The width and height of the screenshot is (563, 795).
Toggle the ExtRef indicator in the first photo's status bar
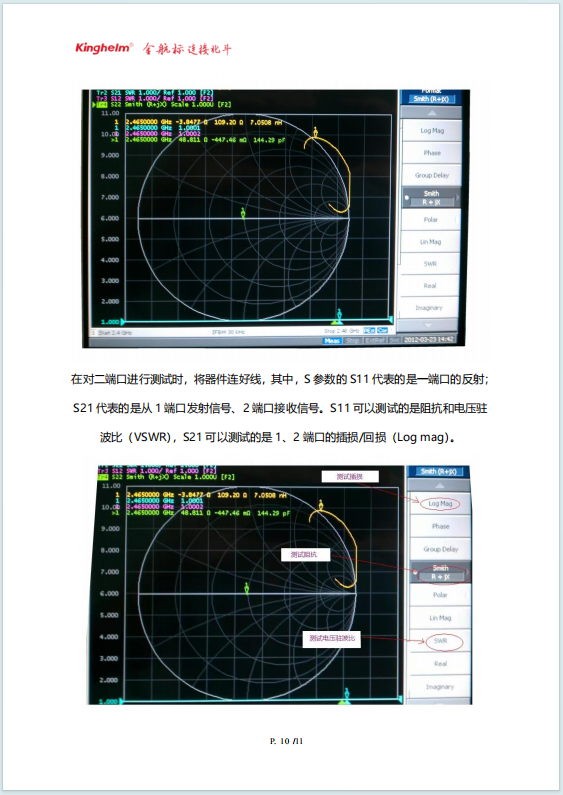coord(375,341)
